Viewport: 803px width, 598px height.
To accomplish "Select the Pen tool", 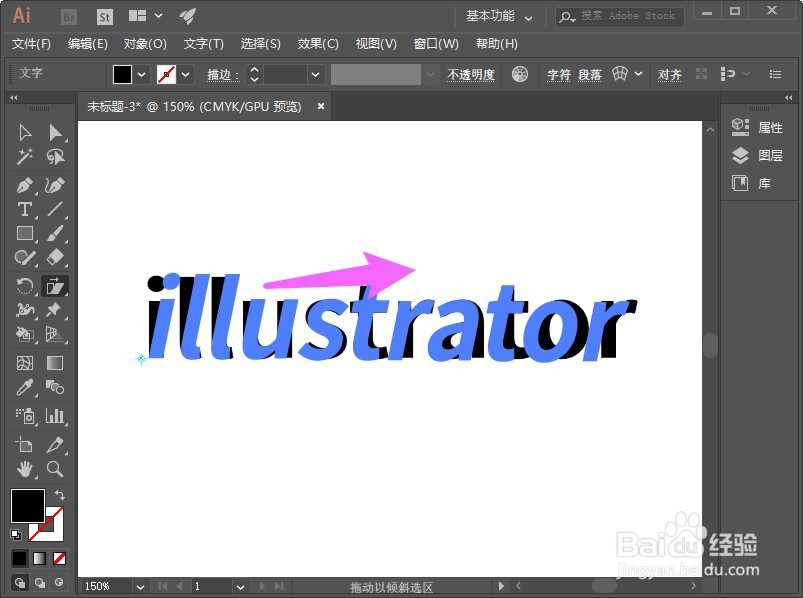I will pyautogui.click(x=25, y=186).
